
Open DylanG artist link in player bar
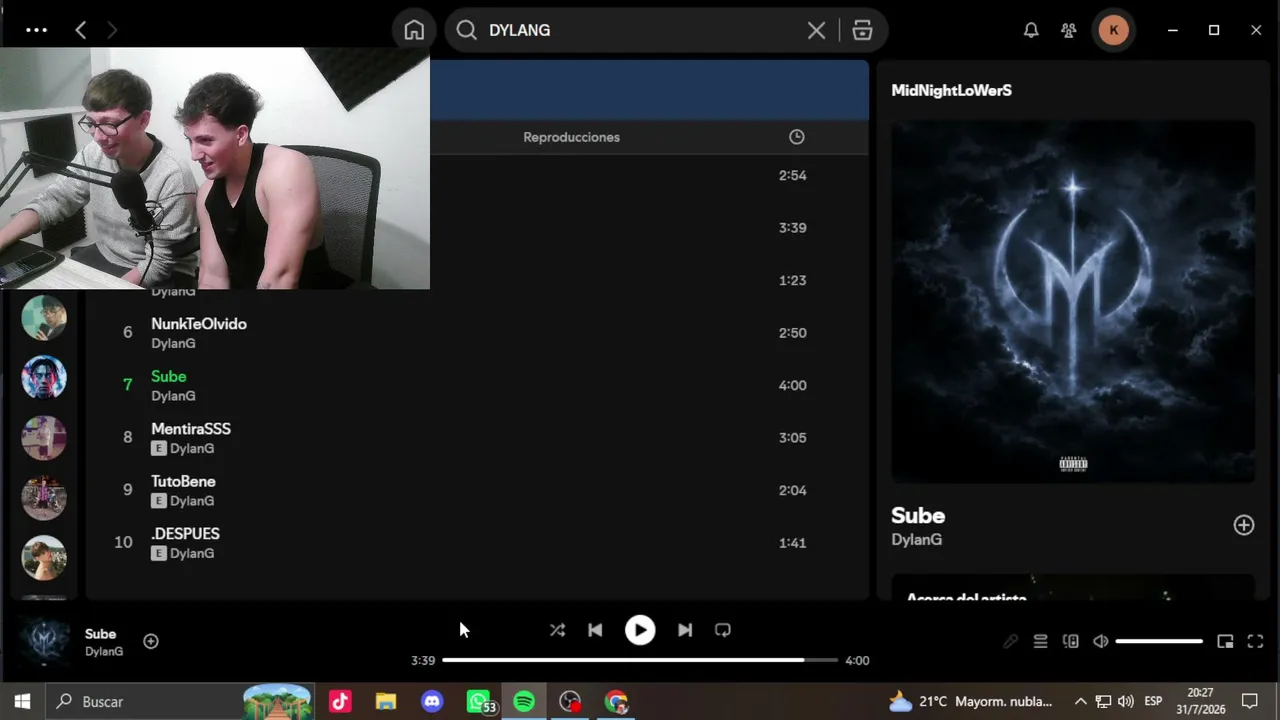point(104,651)
